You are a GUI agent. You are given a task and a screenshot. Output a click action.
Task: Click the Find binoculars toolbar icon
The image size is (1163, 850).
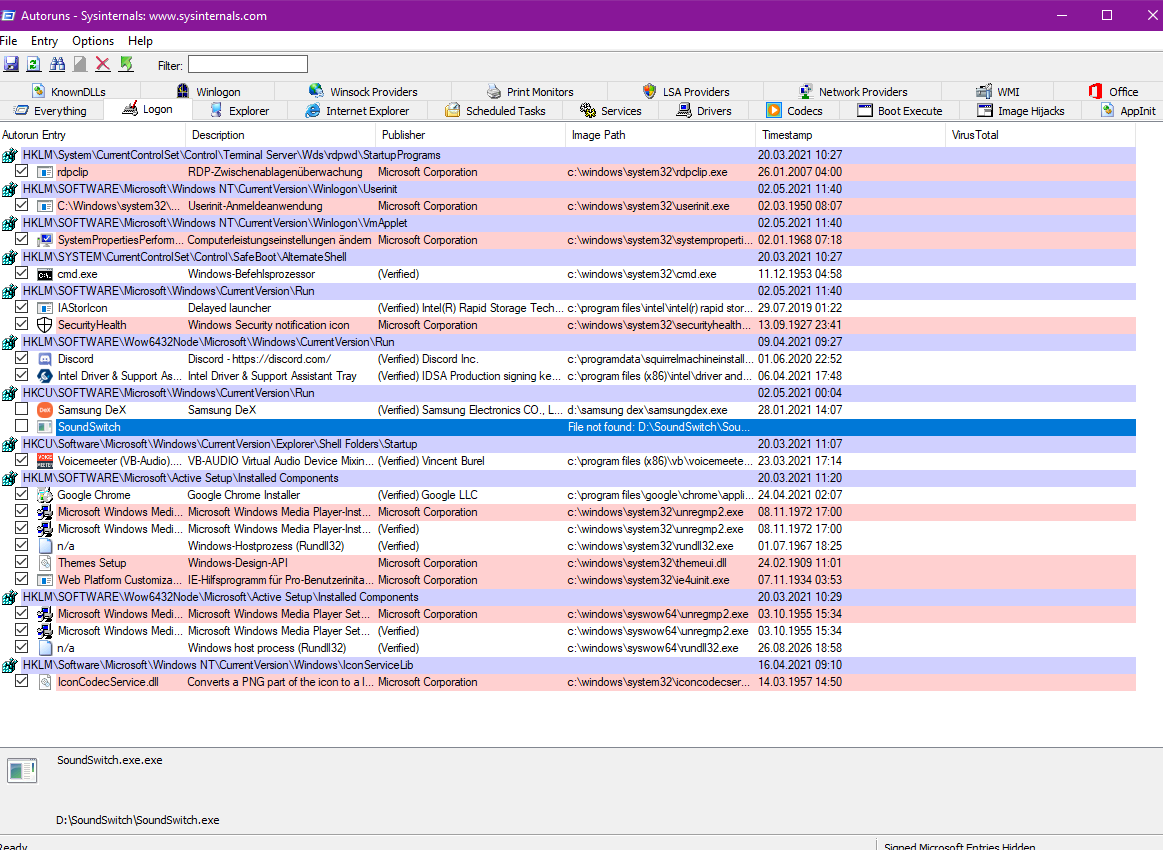pos(57,65)
